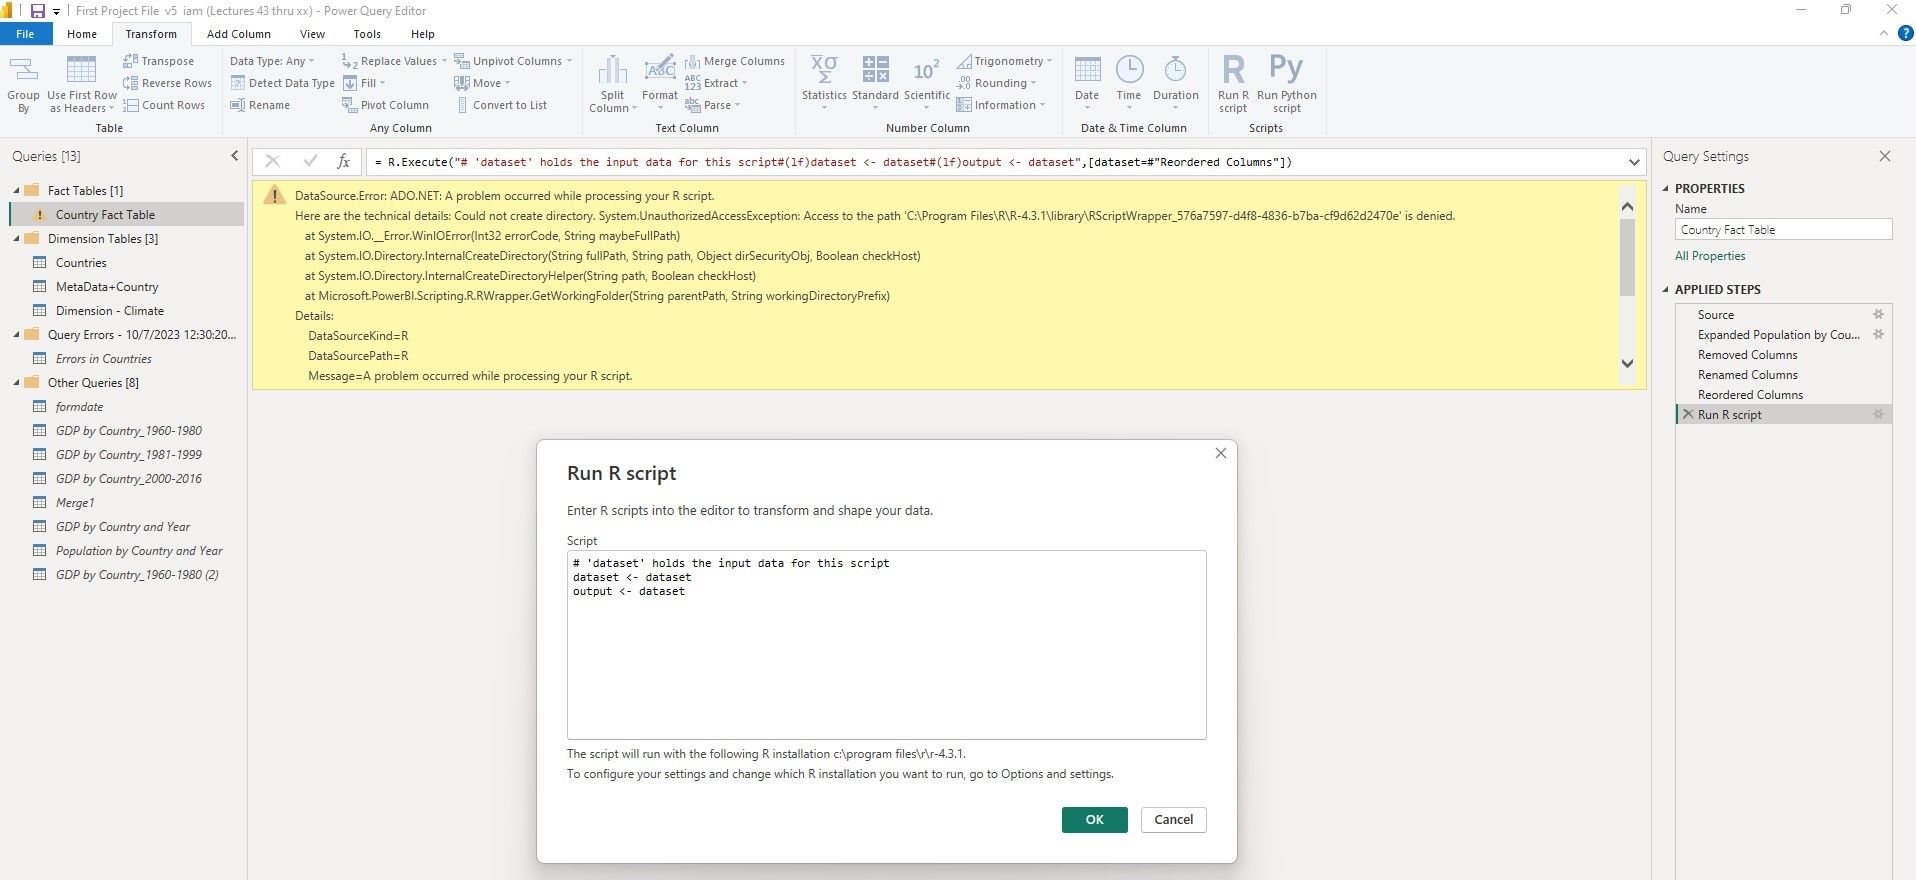This screenshot has height=880, width=1916.
Task: Click the error message scroll down arrow
Action: [x=1627, y=364]
